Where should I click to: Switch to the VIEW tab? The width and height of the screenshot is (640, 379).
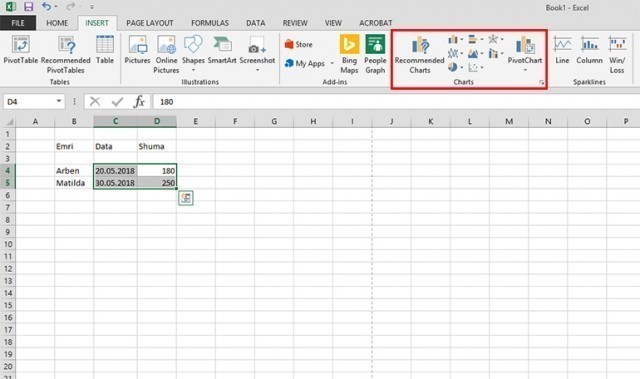[x=333, y=23]
